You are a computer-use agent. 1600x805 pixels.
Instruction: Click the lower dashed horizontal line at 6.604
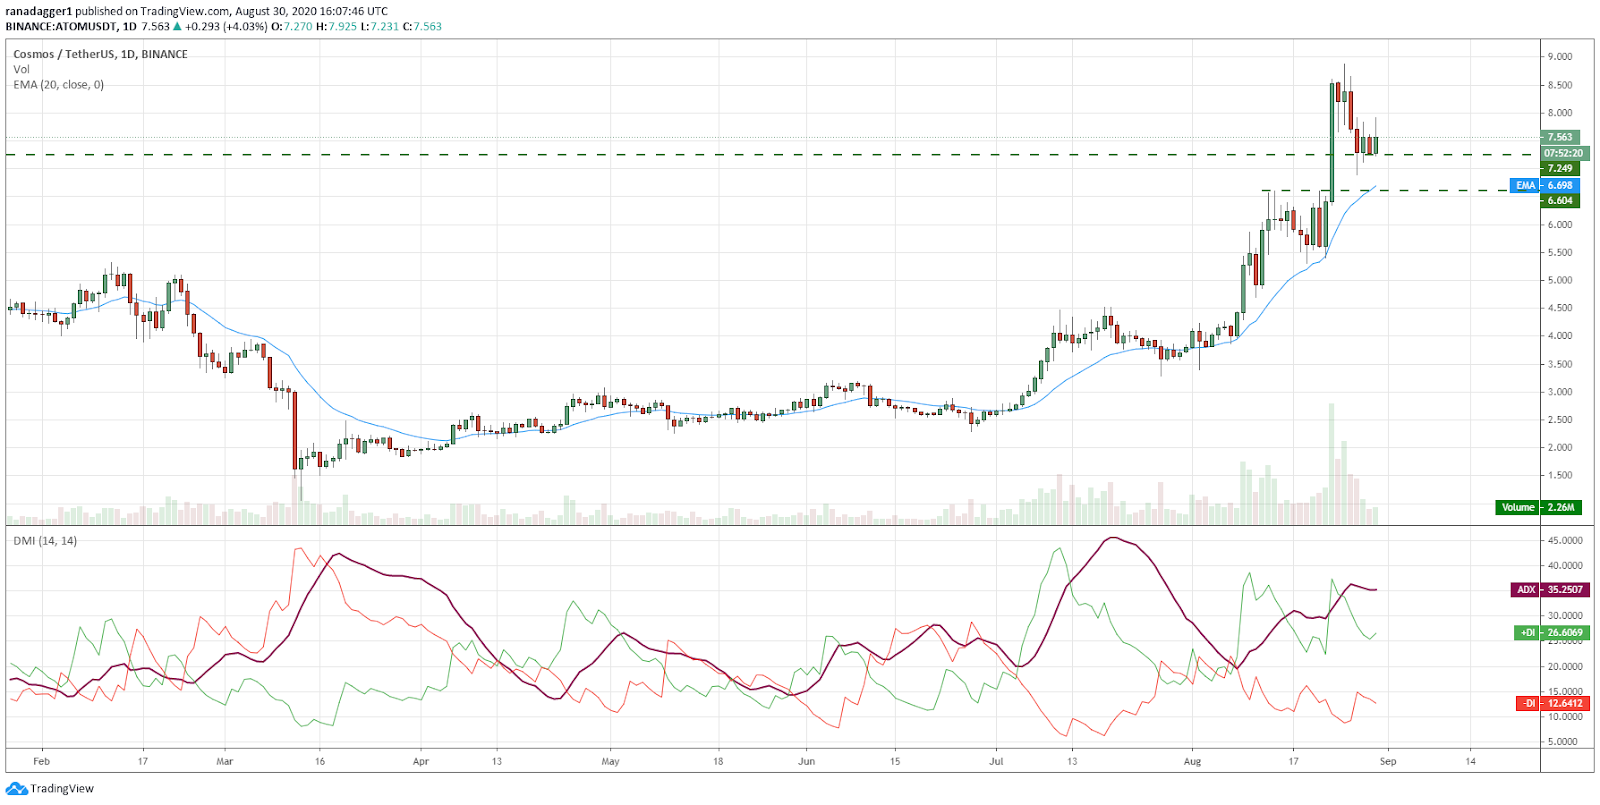[x=1400, y=190]
